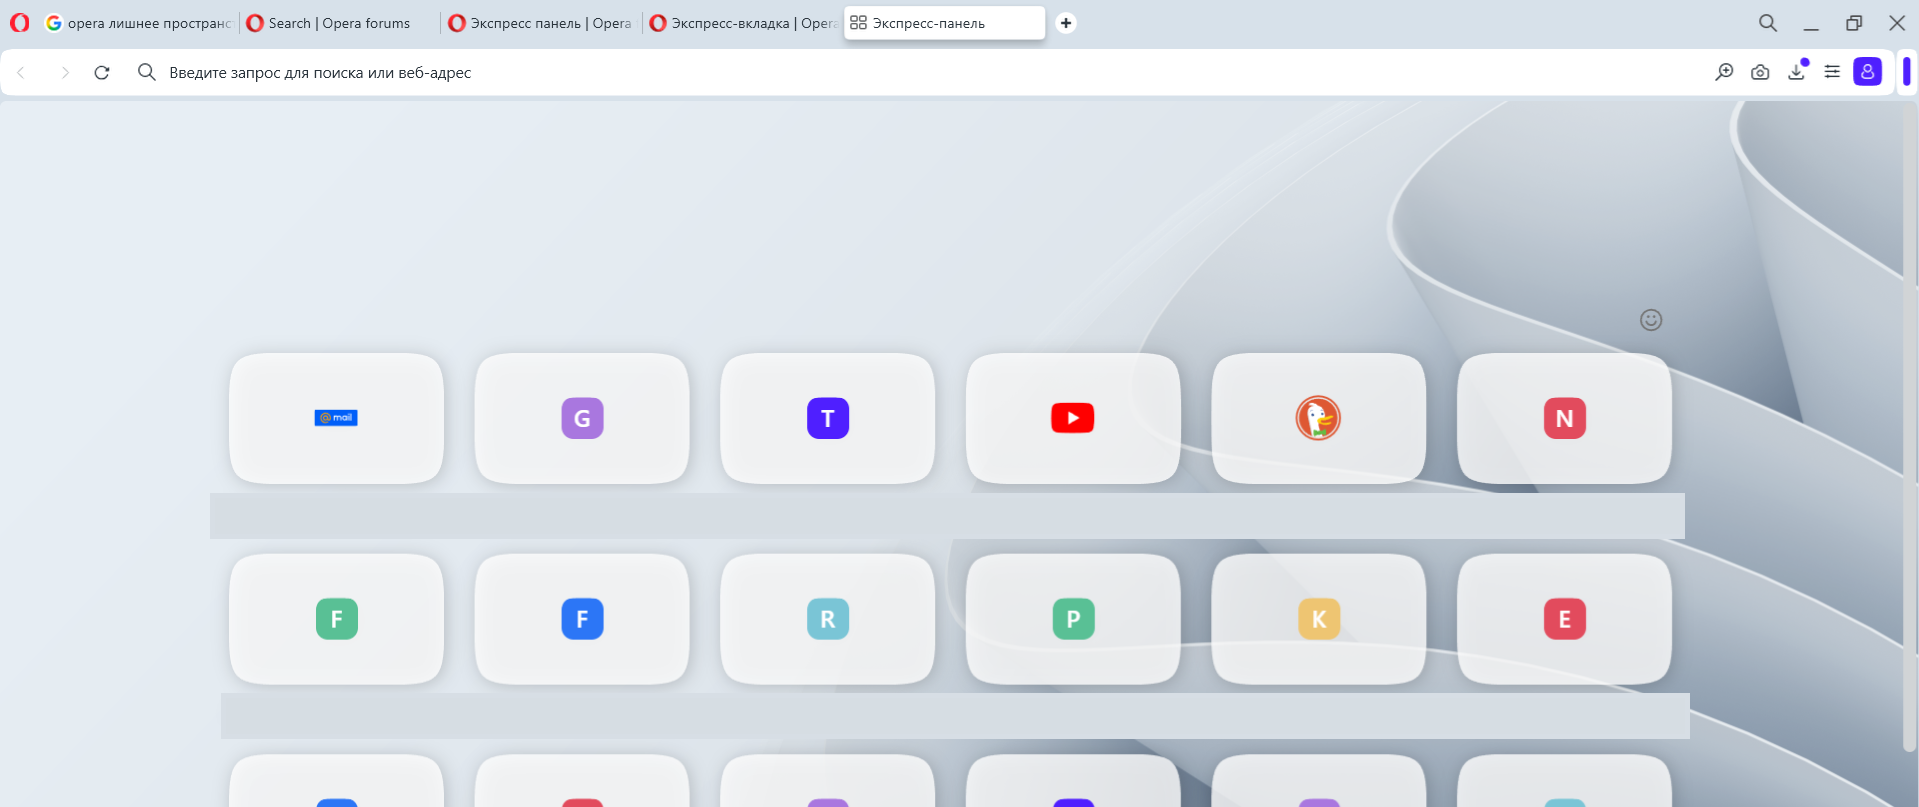Viewport: 1919px width, 807px height.
Task: Open the DuckDuckGo speed dial tile
Action: tap(1319, 418)
